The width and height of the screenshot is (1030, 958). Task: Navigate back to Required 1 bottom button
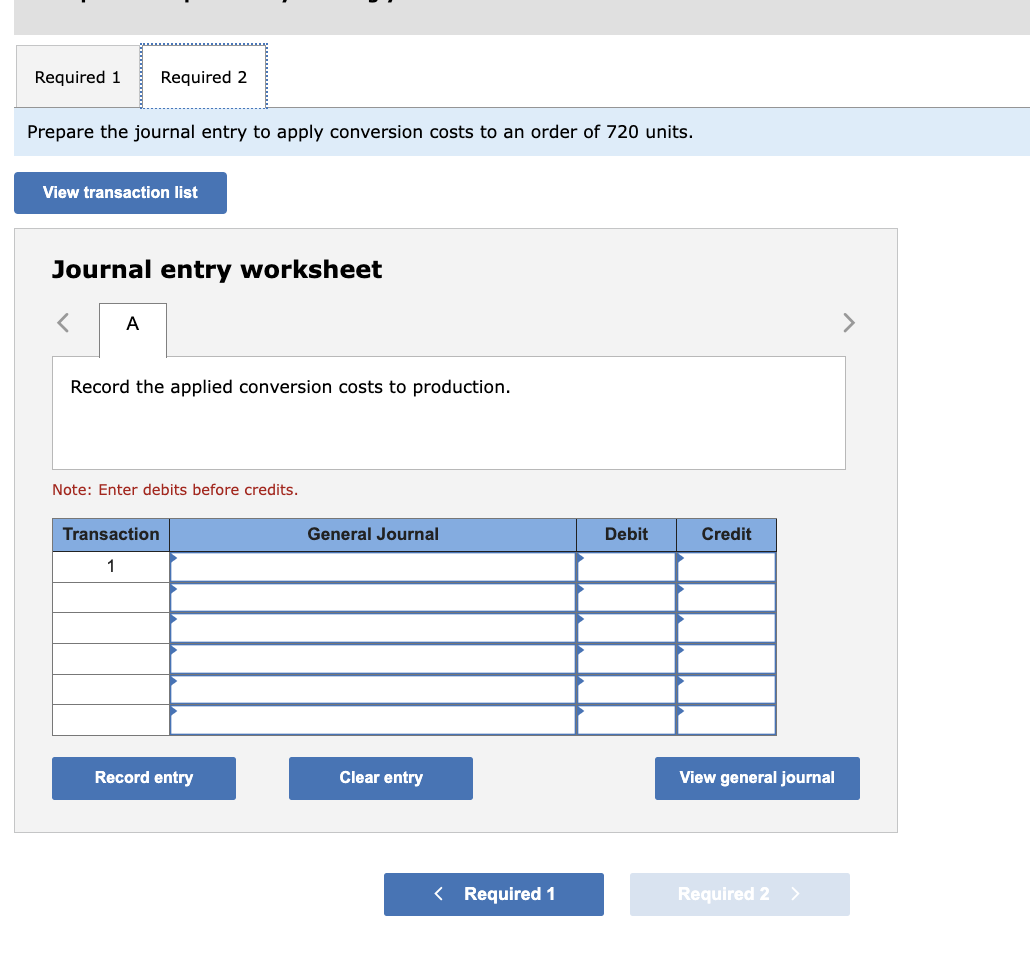point(494,894)
